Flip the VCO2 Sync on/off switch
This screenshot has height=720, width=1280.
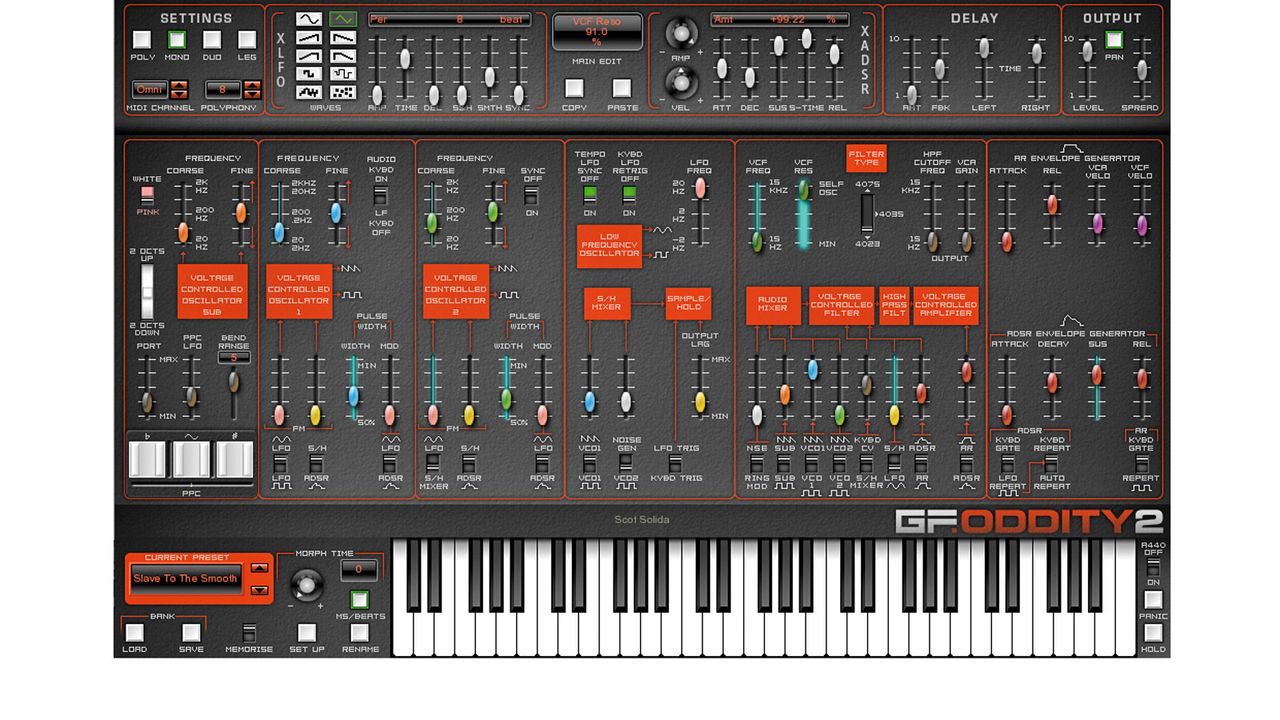533,193
